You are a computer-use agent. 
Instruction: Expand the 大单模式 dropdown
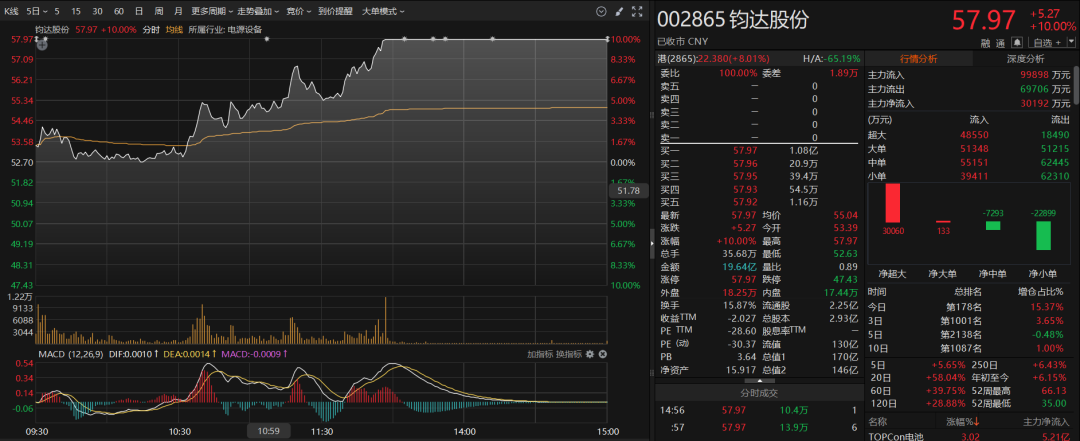(x=382, y=11)
